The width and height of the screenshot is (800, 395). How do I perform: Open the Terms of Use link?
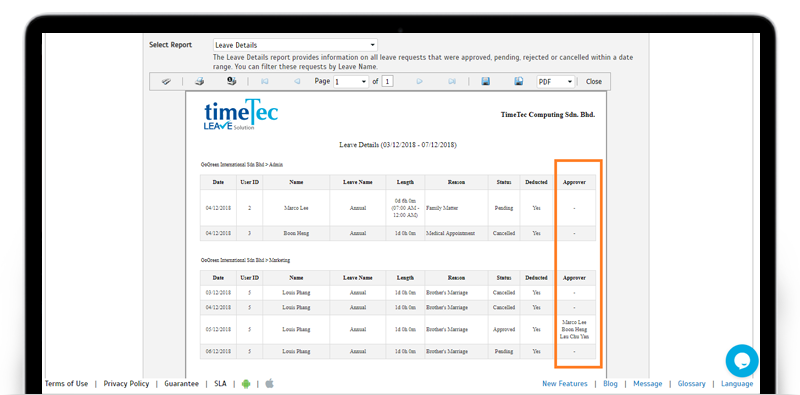66,384
